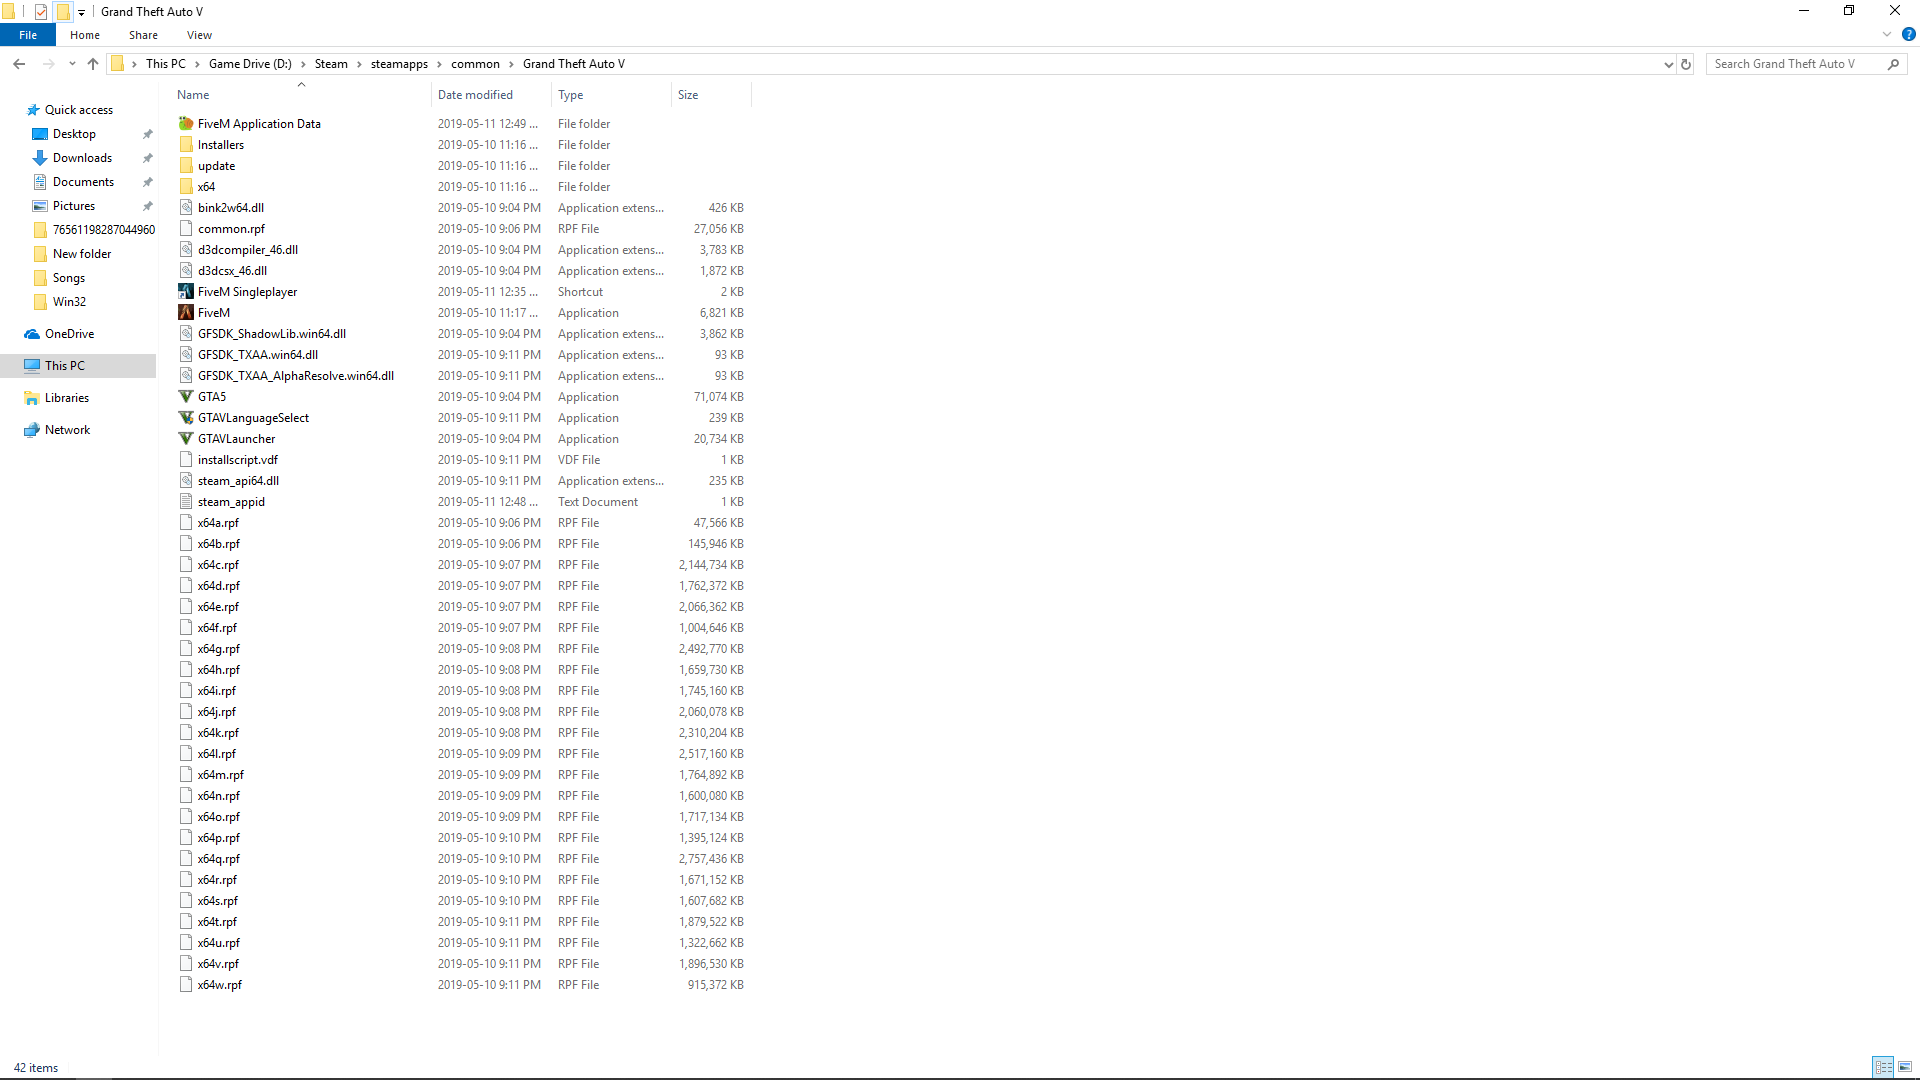Viewport: 1920px width, 1080px height.
Task: Click the GTAVLanguageSelect icon
Action: coord(186,418)
